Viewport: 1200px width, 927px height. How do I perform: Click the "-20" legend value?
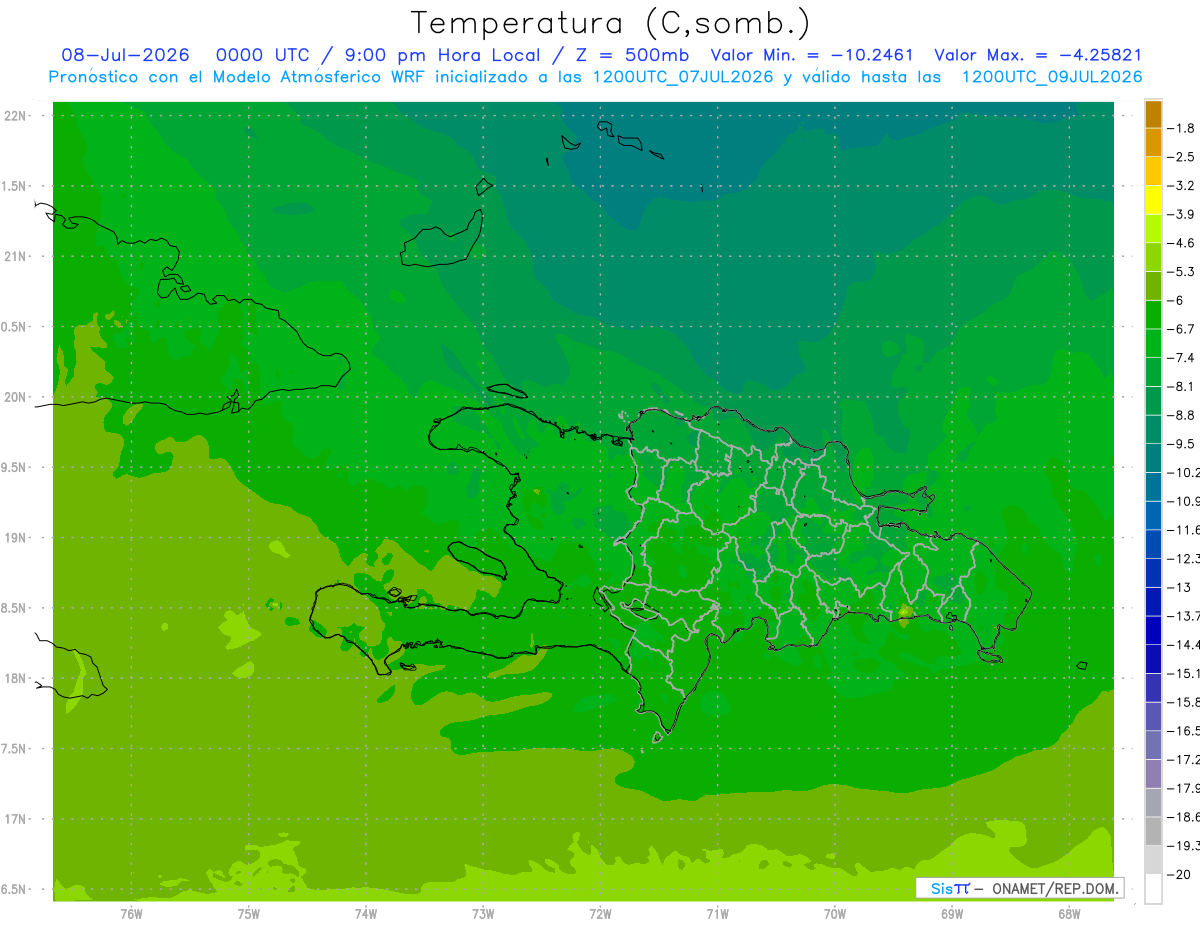[x=1178, y=875]
